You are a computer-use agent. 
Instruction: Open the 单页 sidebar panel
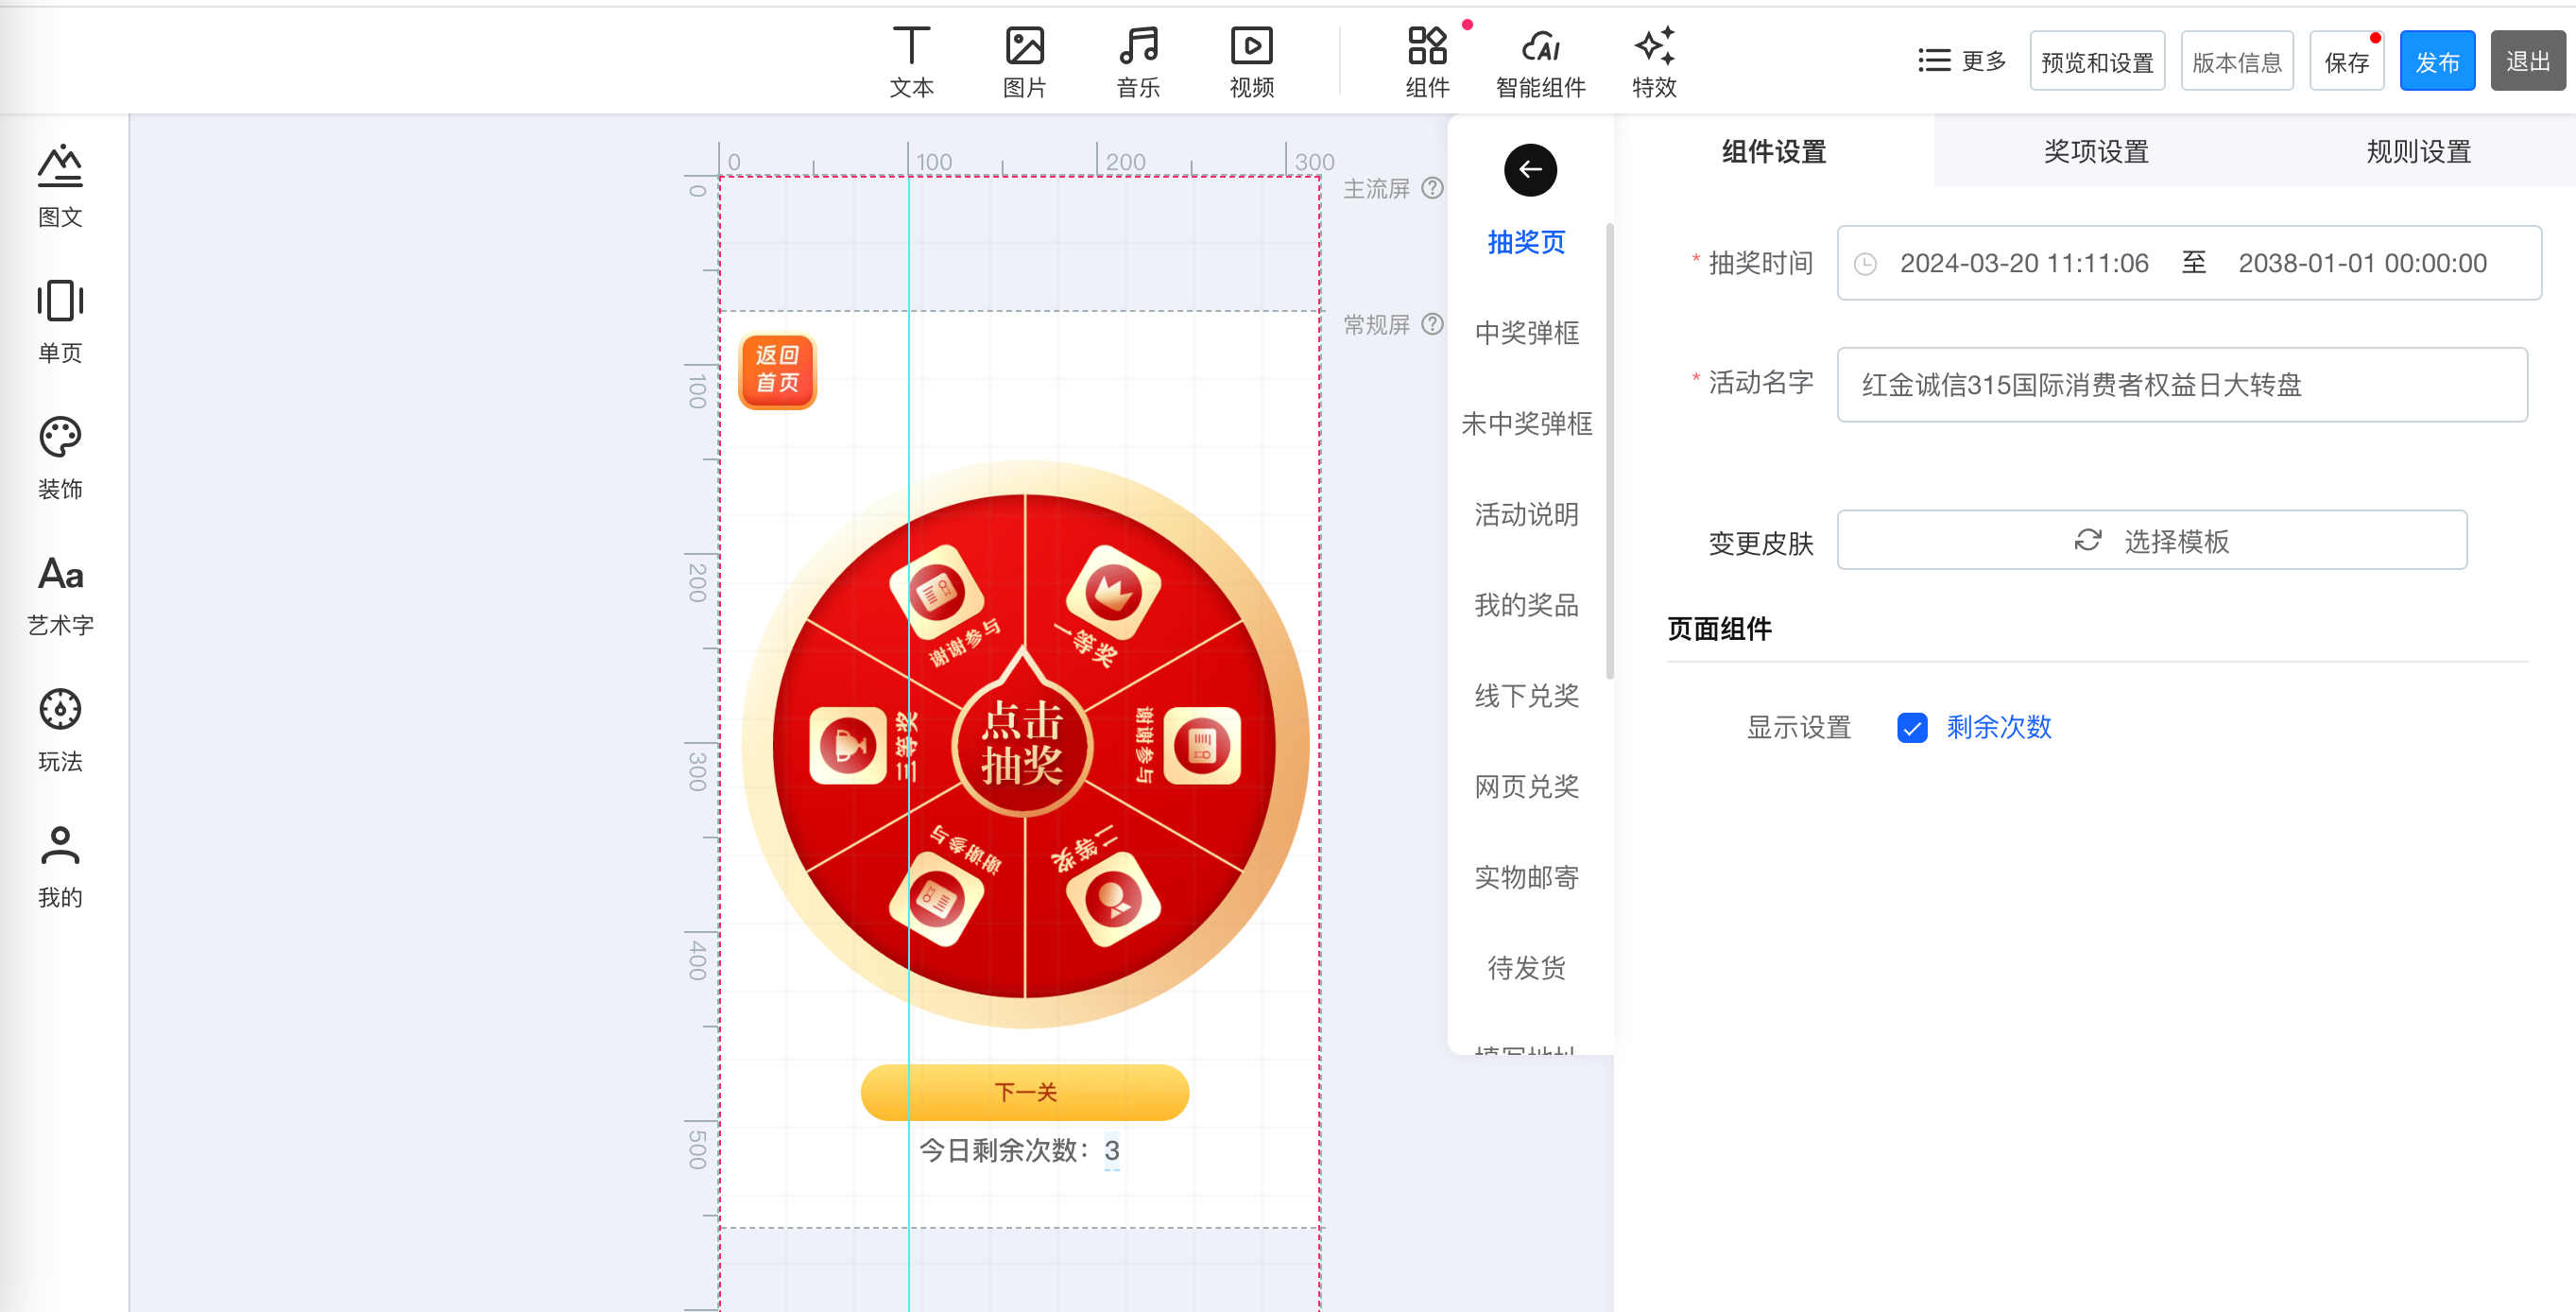[60, 321]
